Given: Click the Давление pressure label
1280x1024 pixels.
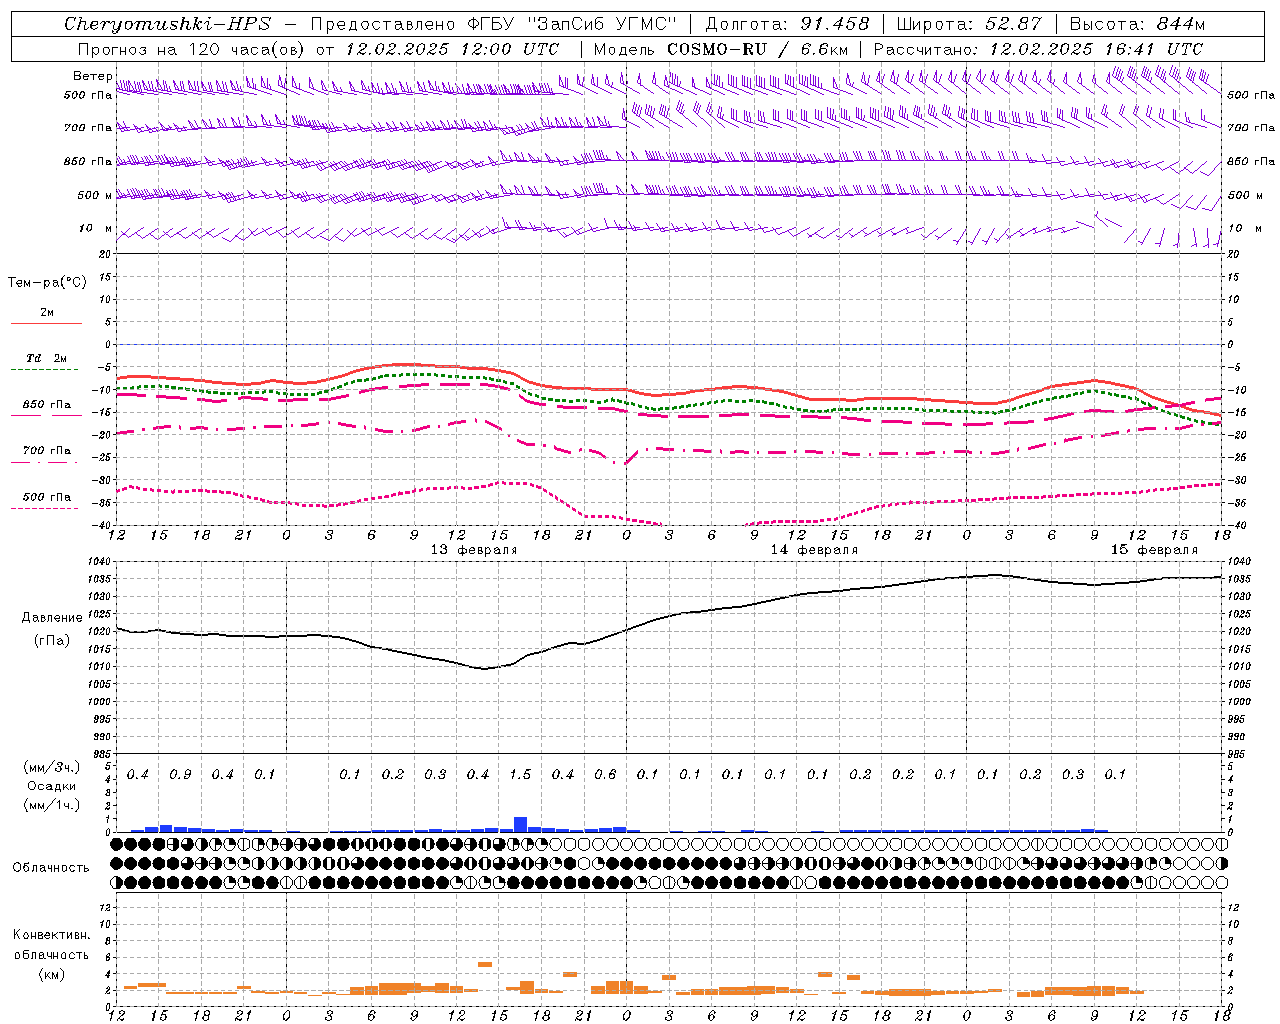Looking at the screenshot, I should (52, 618).
